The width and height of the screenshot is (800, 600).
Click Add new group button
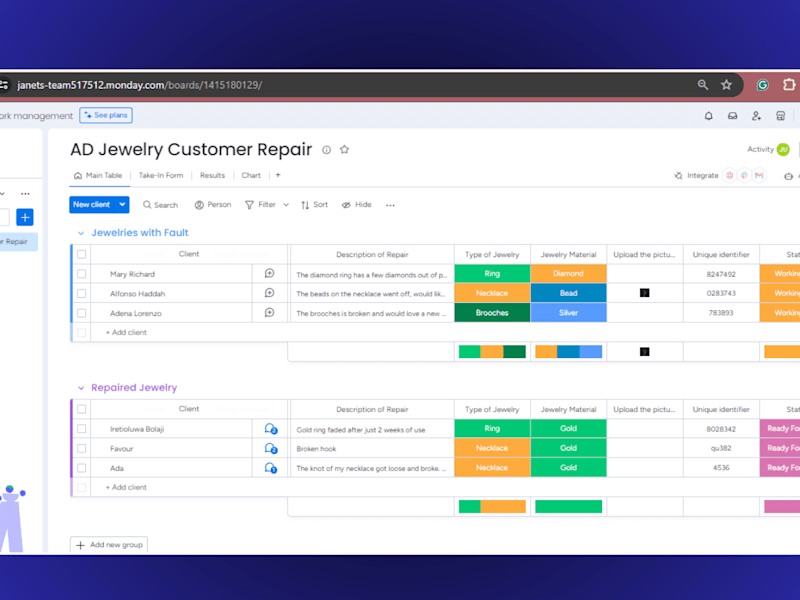coord(109,545)
